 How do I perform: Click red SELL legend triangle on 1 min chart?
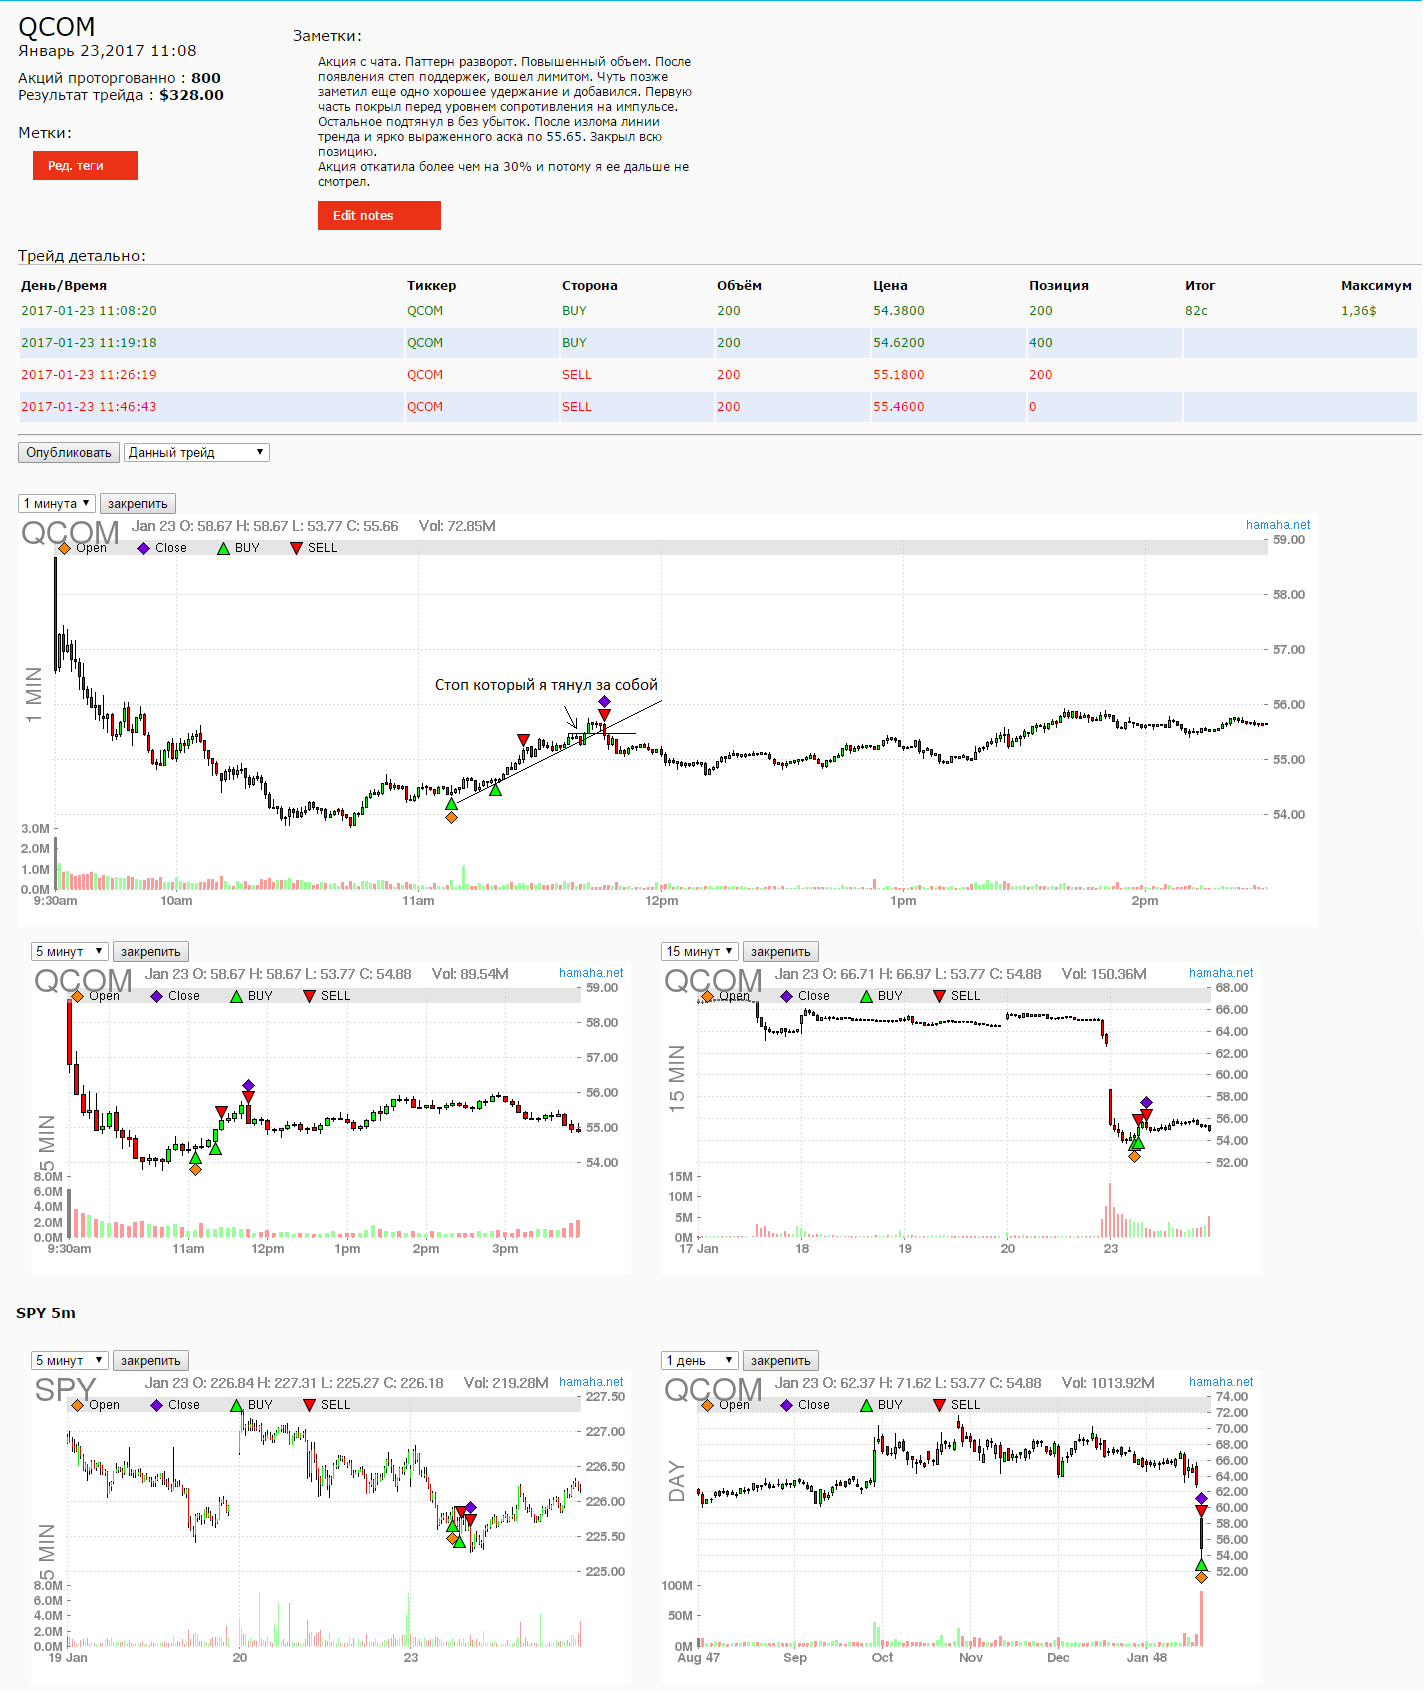click(296, 548)
